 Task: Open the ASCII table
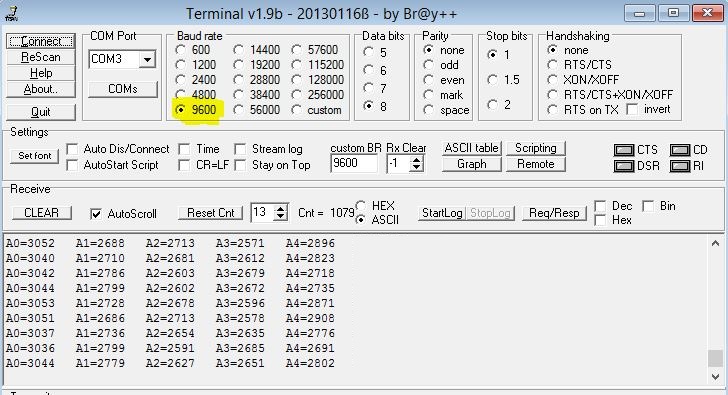click(x=471, y=148)
